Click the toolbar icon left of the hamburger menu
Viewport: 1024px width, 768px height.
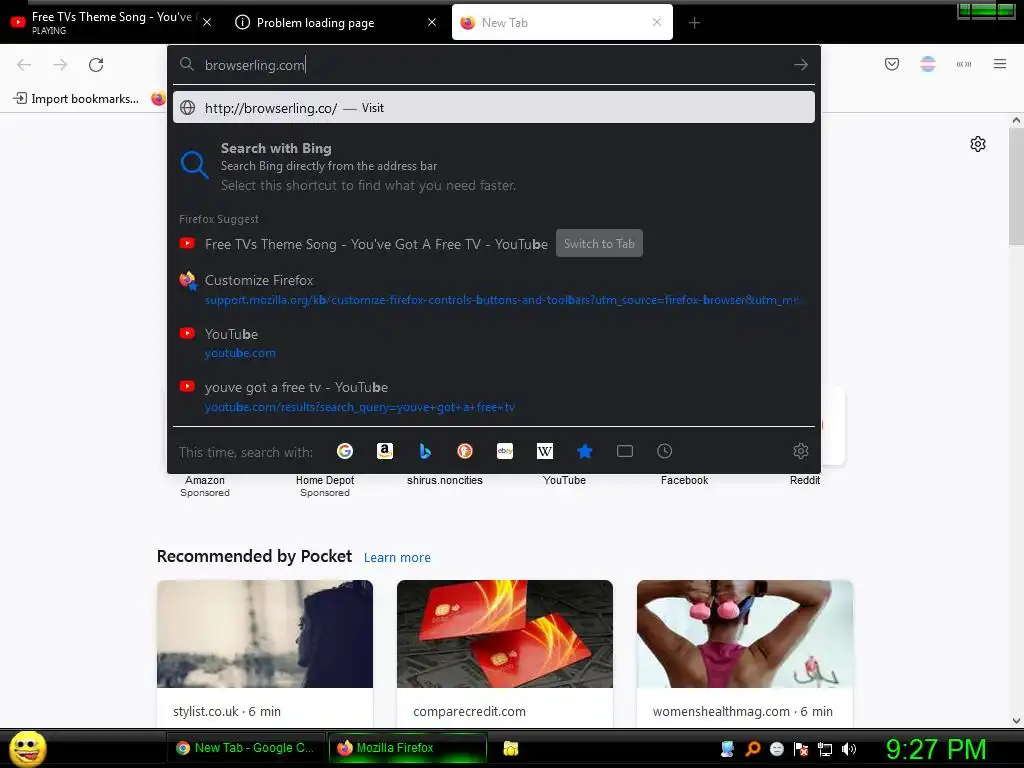coord(963,64)
